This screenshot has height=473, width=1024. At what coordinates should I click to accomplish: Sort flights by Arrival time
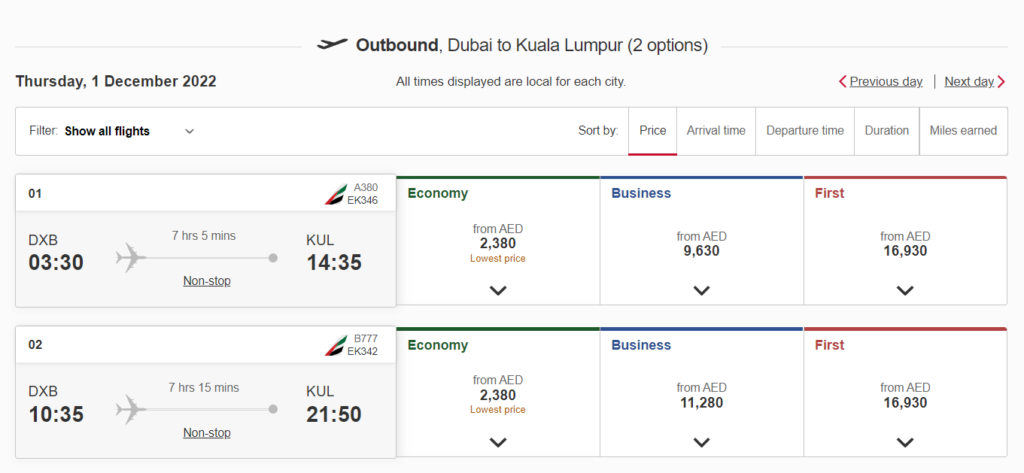716,131
